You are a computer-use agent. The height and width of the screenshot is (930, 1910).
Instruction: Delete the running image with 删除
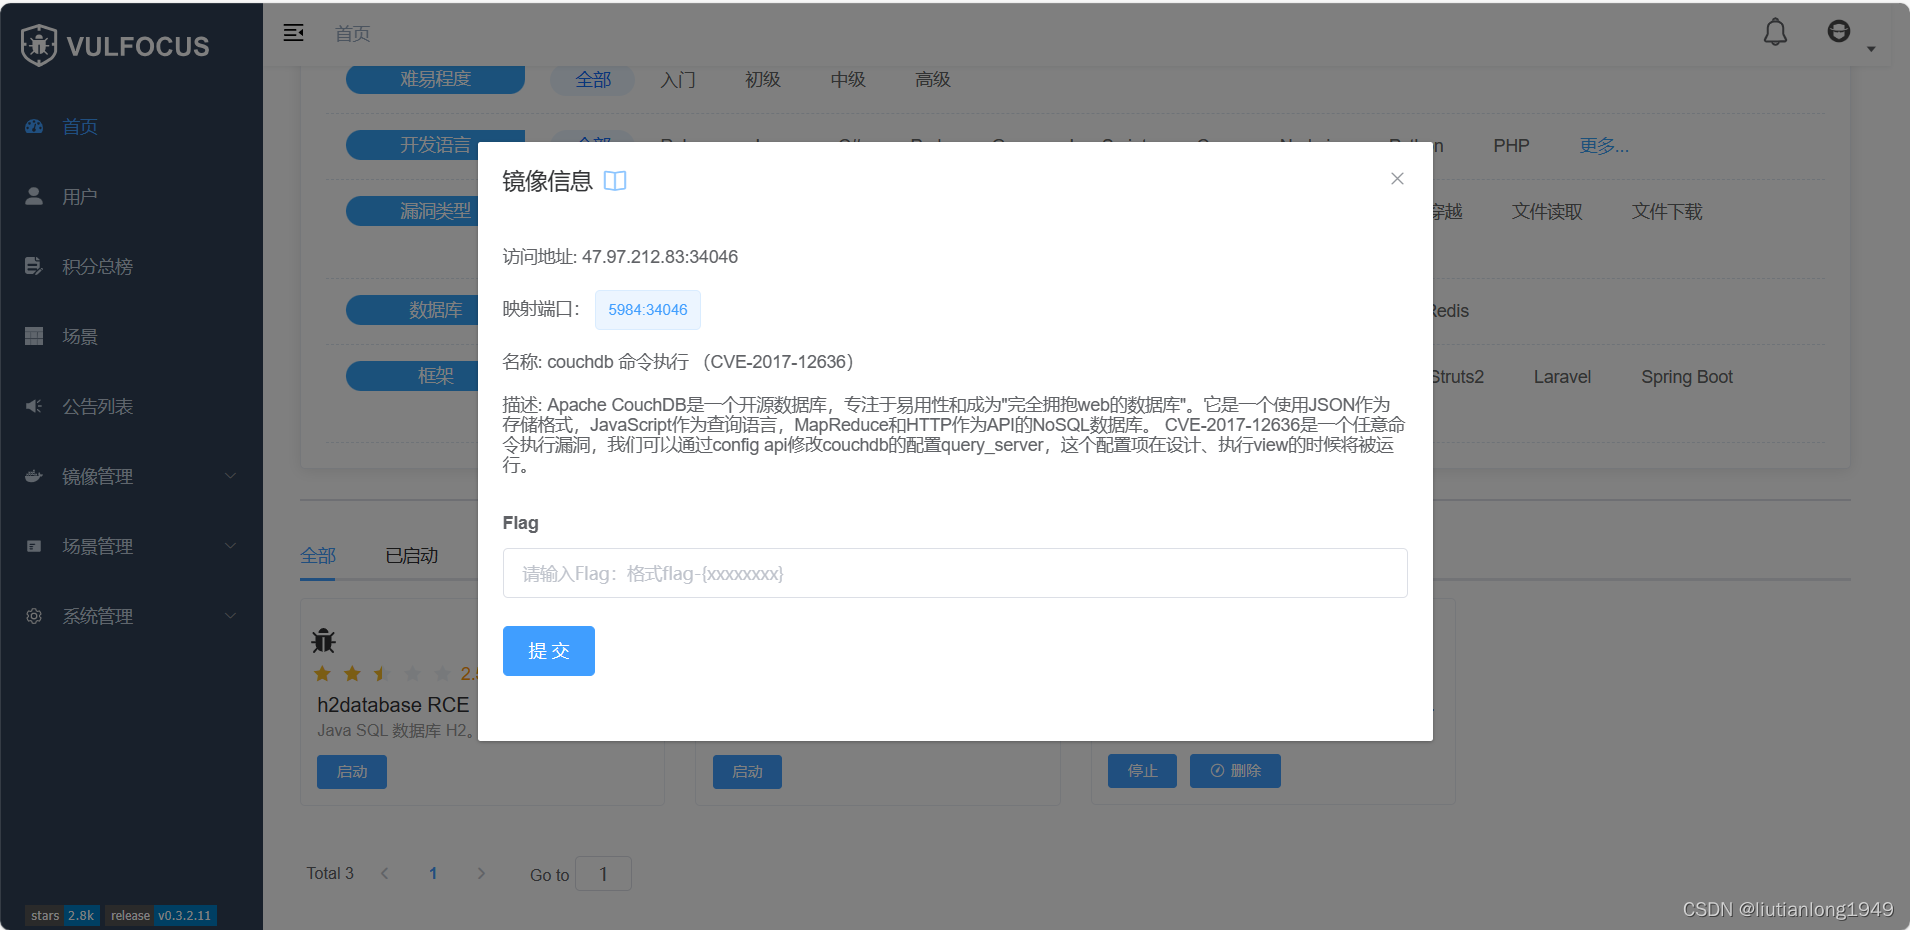click(1235, 771)
